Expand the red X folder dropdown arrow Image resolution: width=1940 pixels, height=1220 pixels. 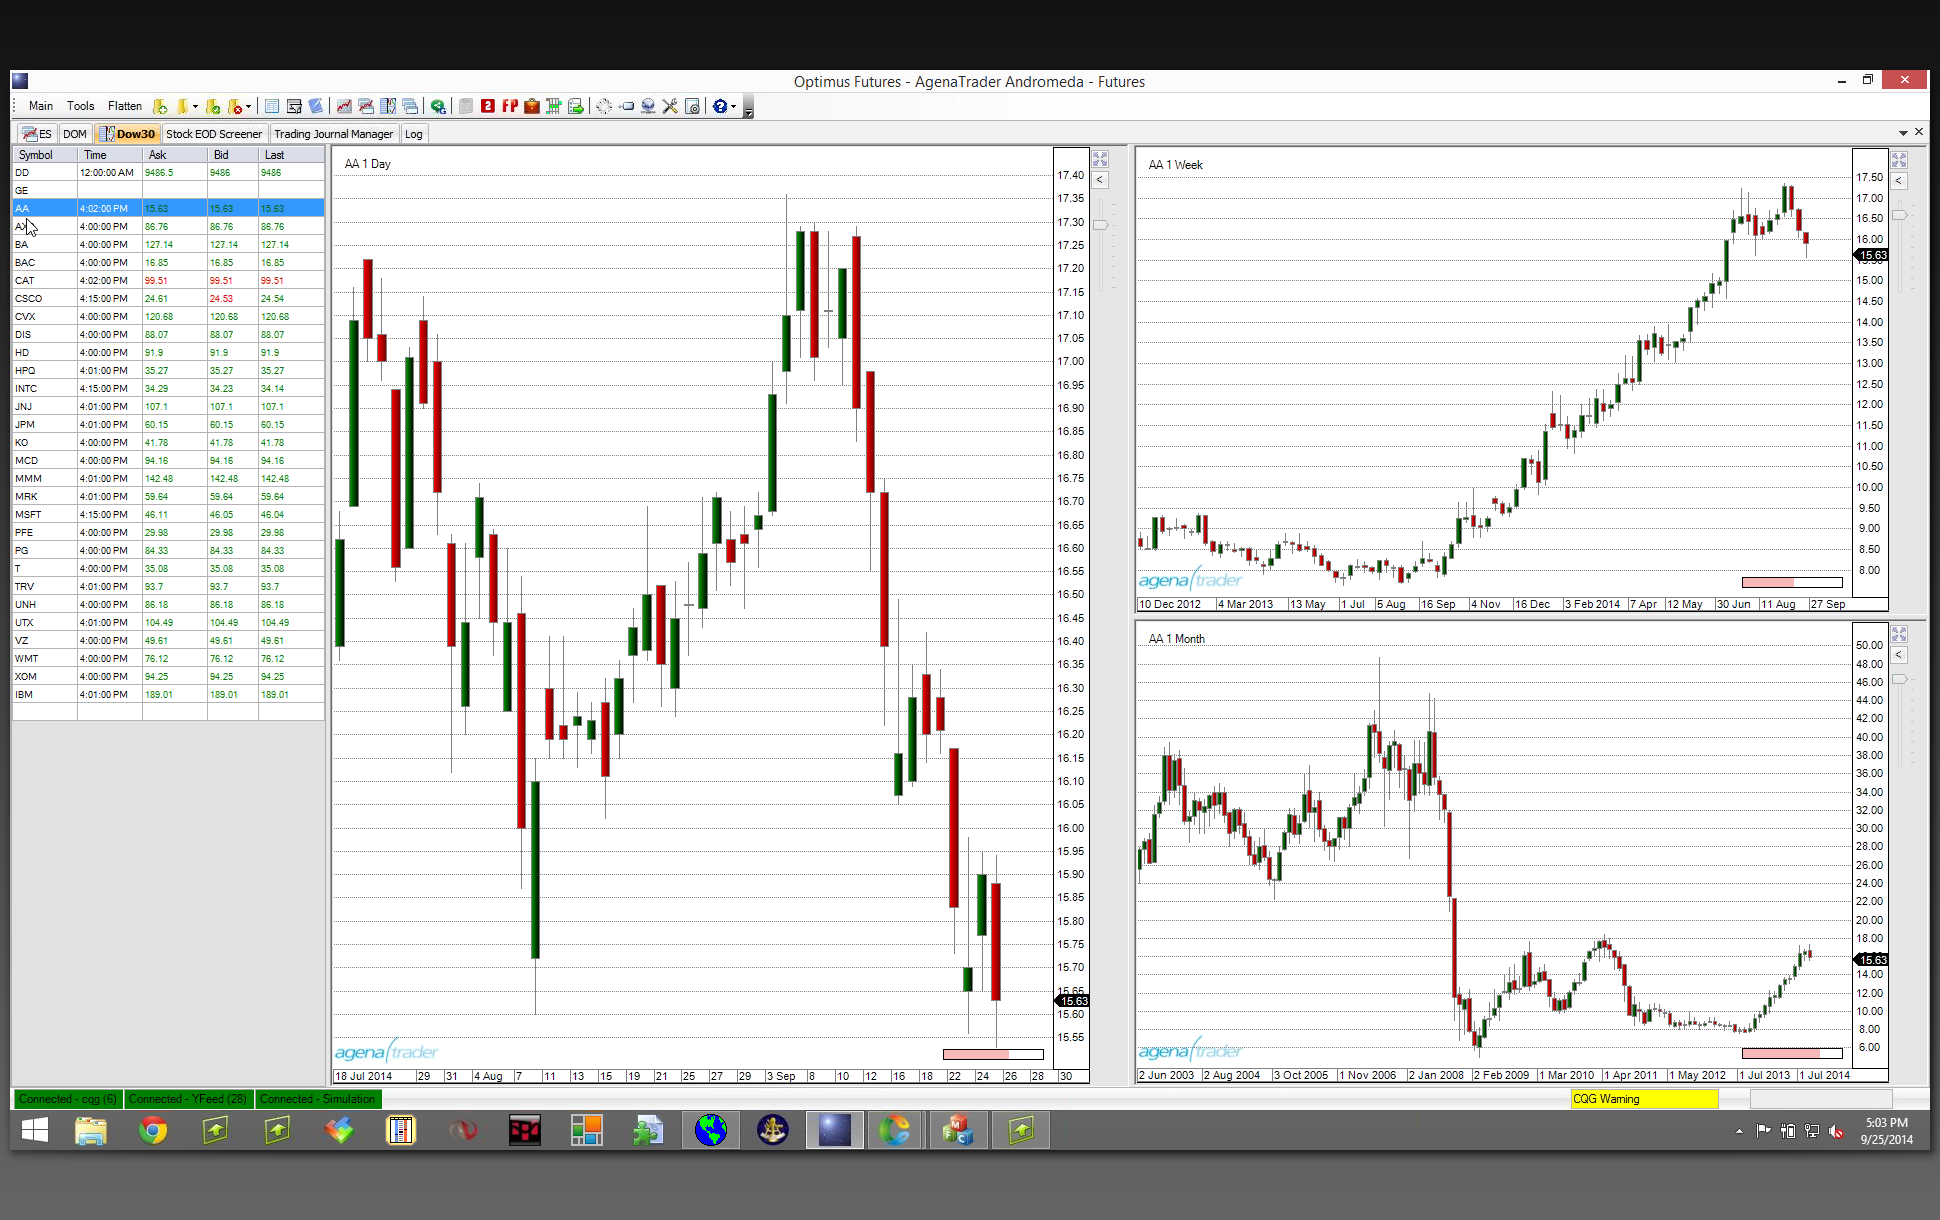[248, 106]
